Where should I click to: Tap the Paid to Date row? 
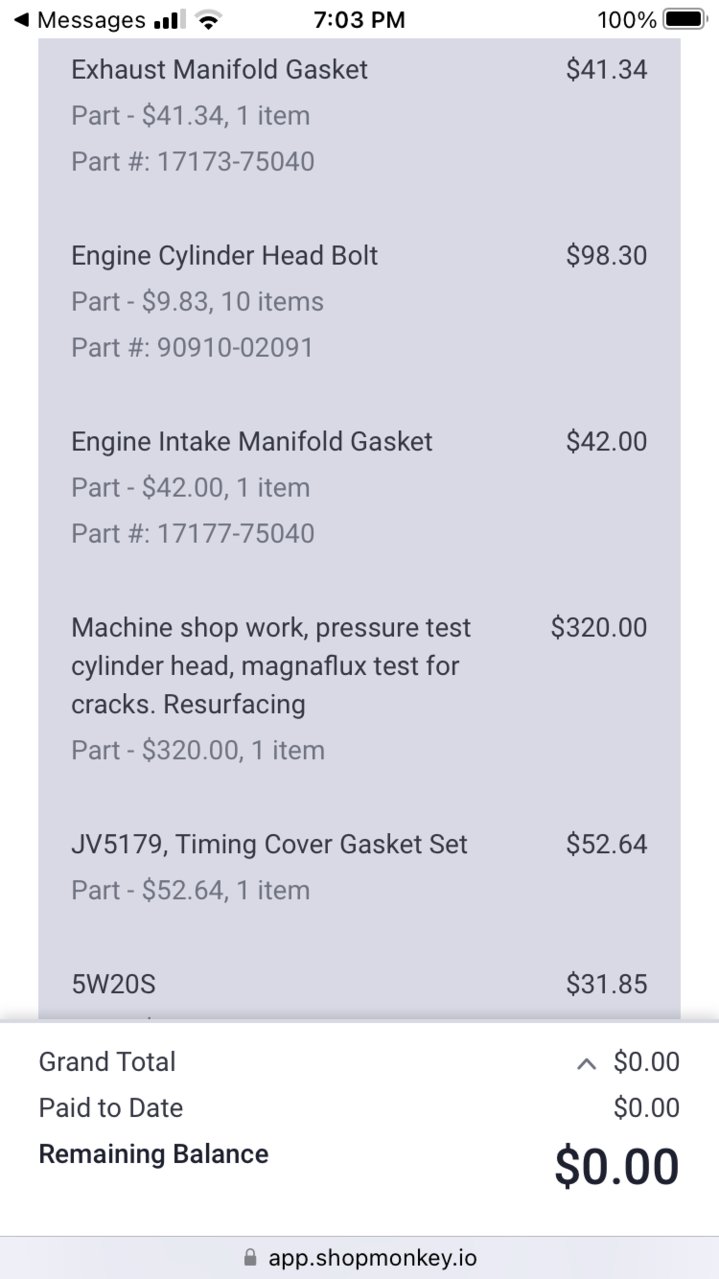coord(359,1108)
